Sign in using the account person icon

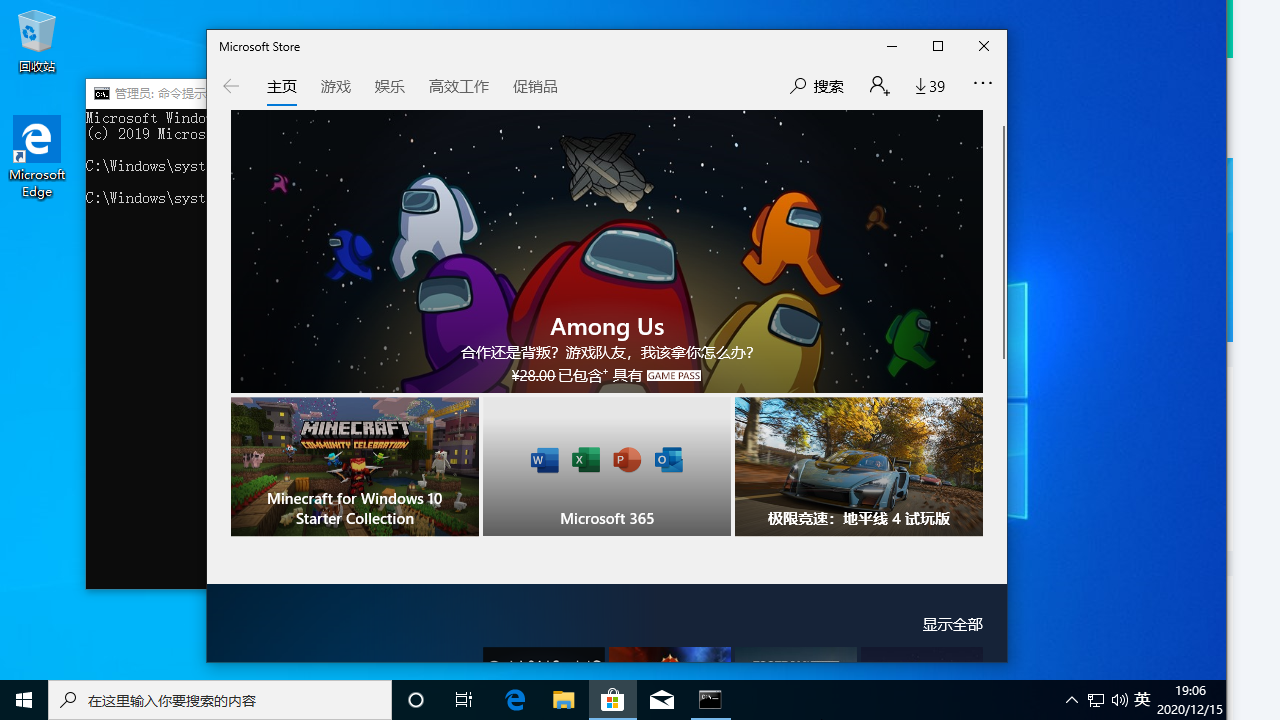[877, 86]
